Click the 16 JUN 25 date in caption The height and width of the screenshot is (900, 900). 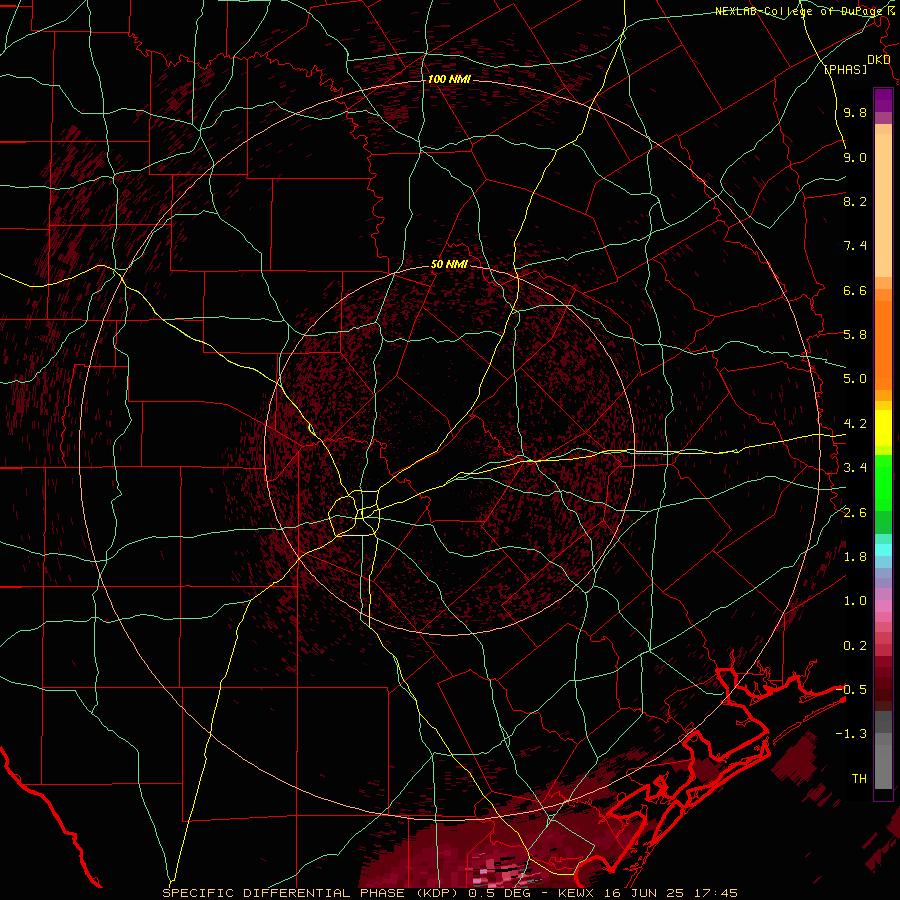(650, 893)
